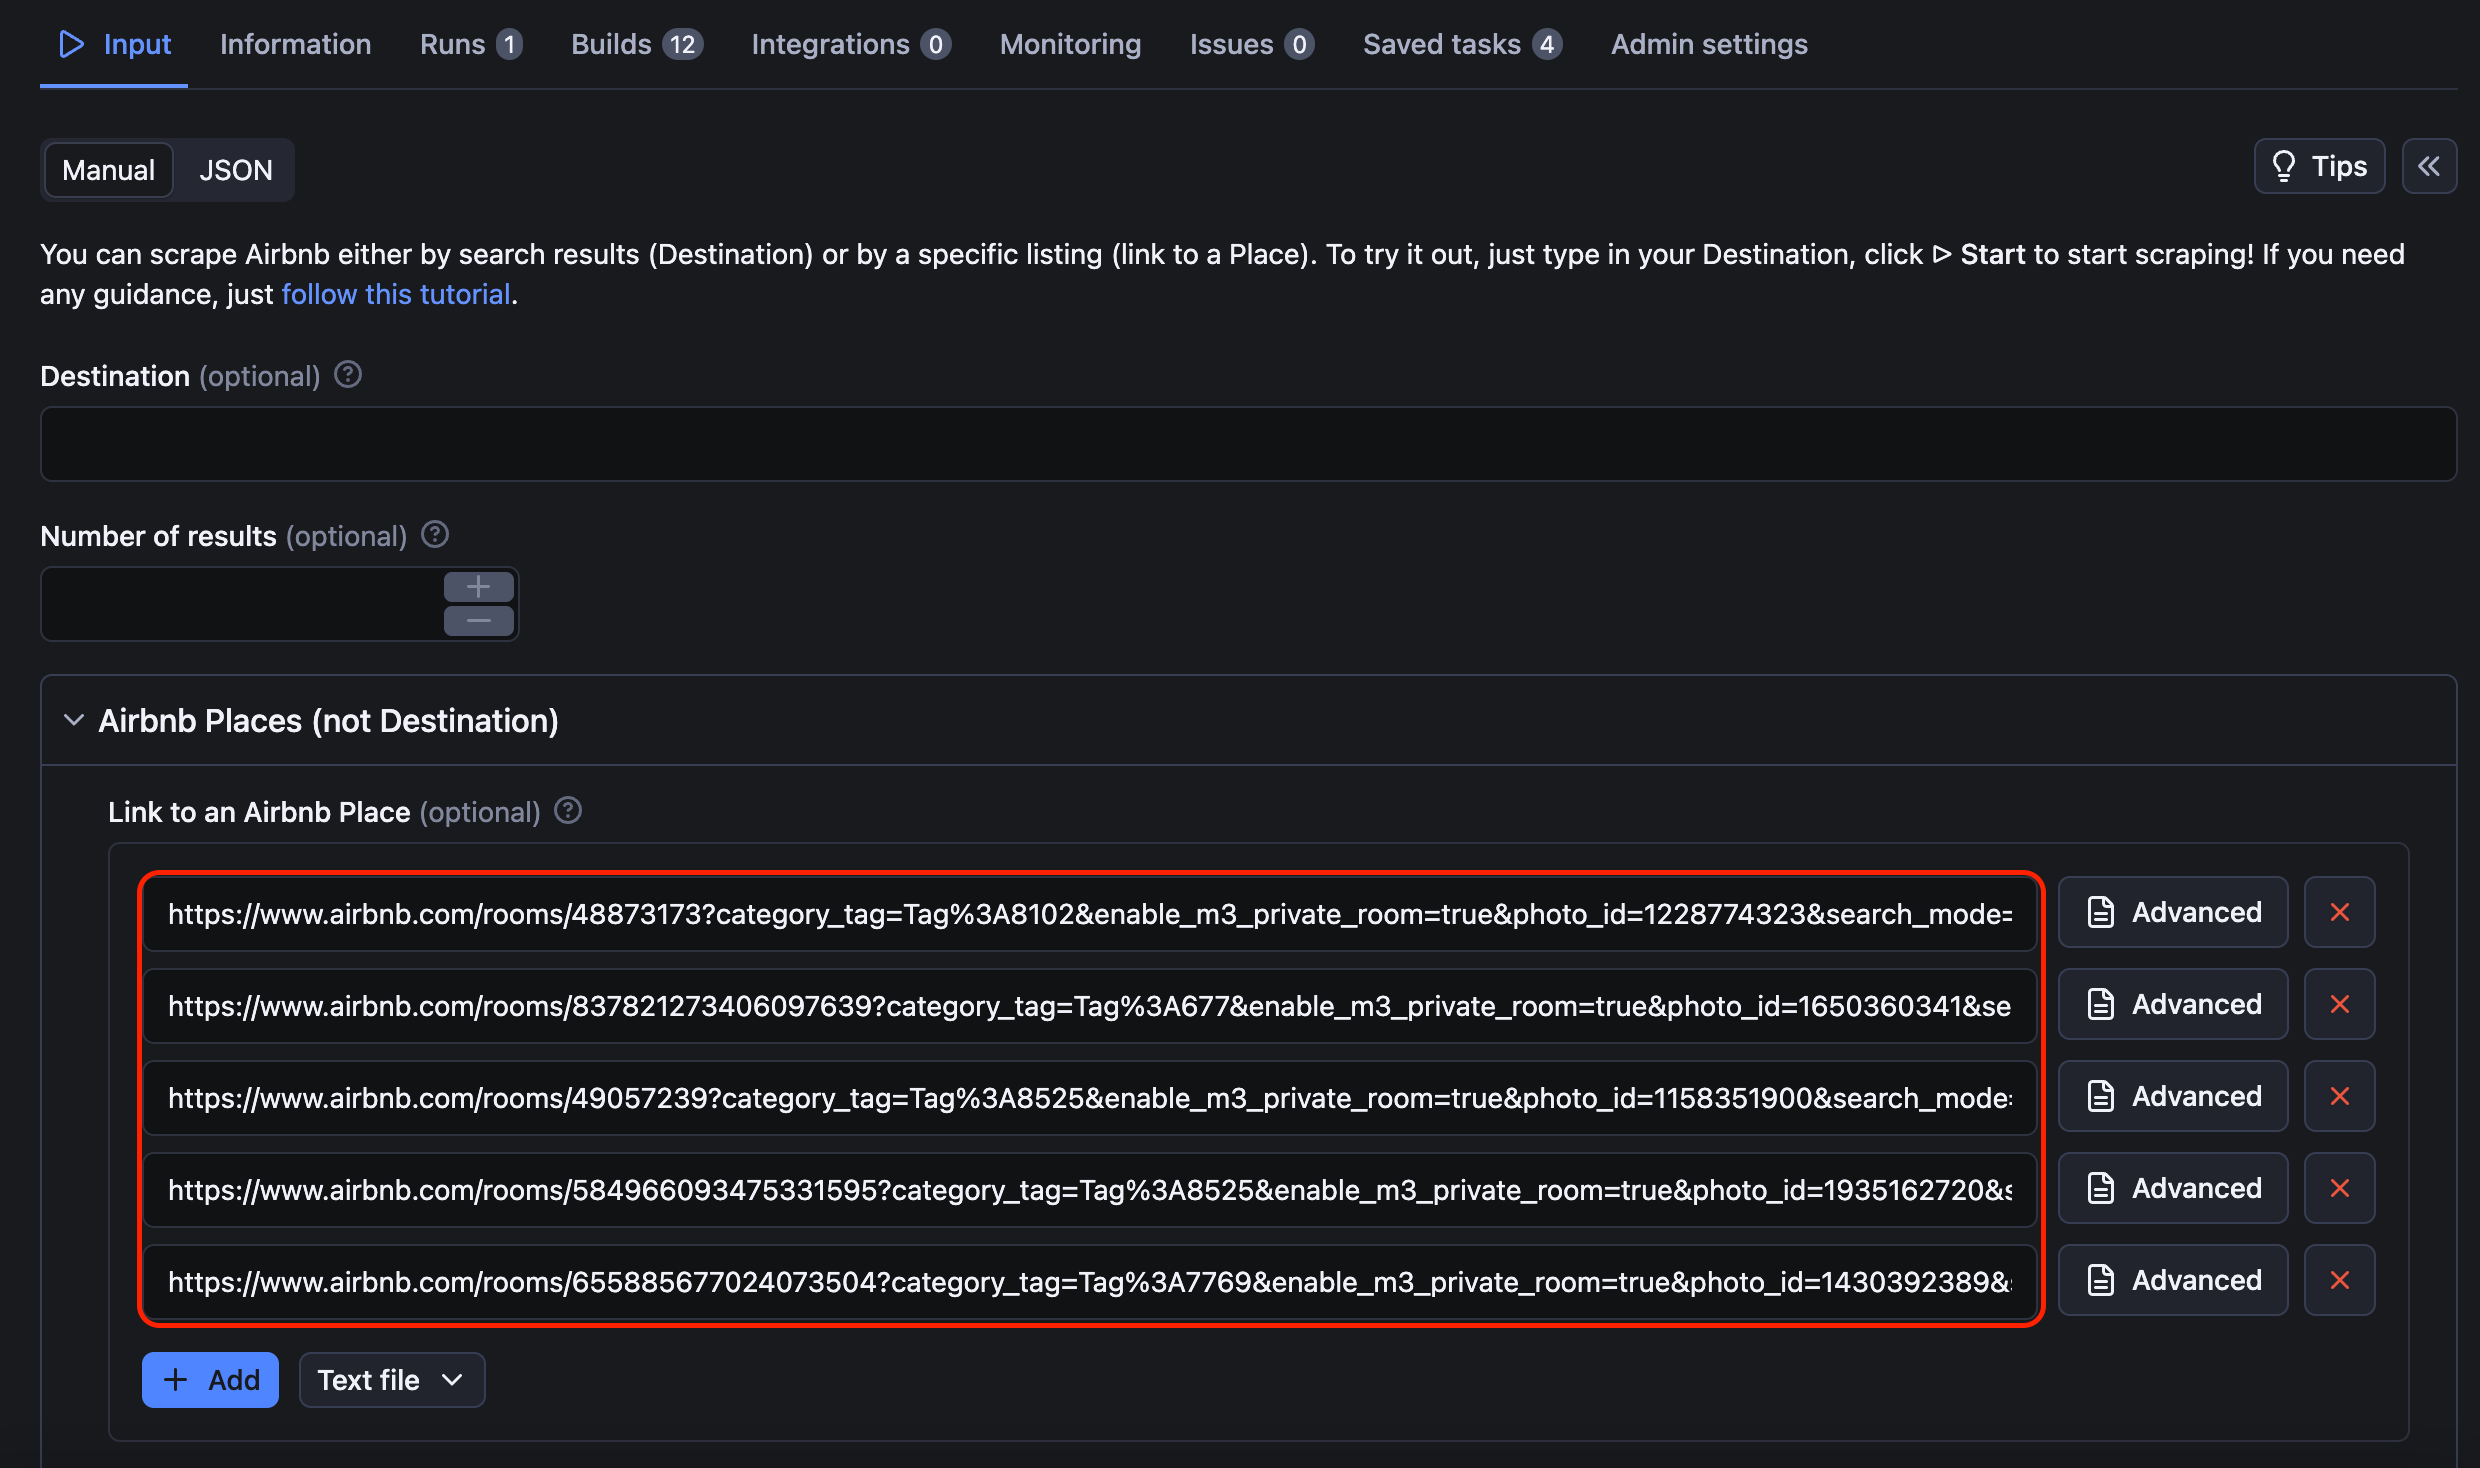Open the Text file dropdown
The image size is (2480, 1468).
391,1380
